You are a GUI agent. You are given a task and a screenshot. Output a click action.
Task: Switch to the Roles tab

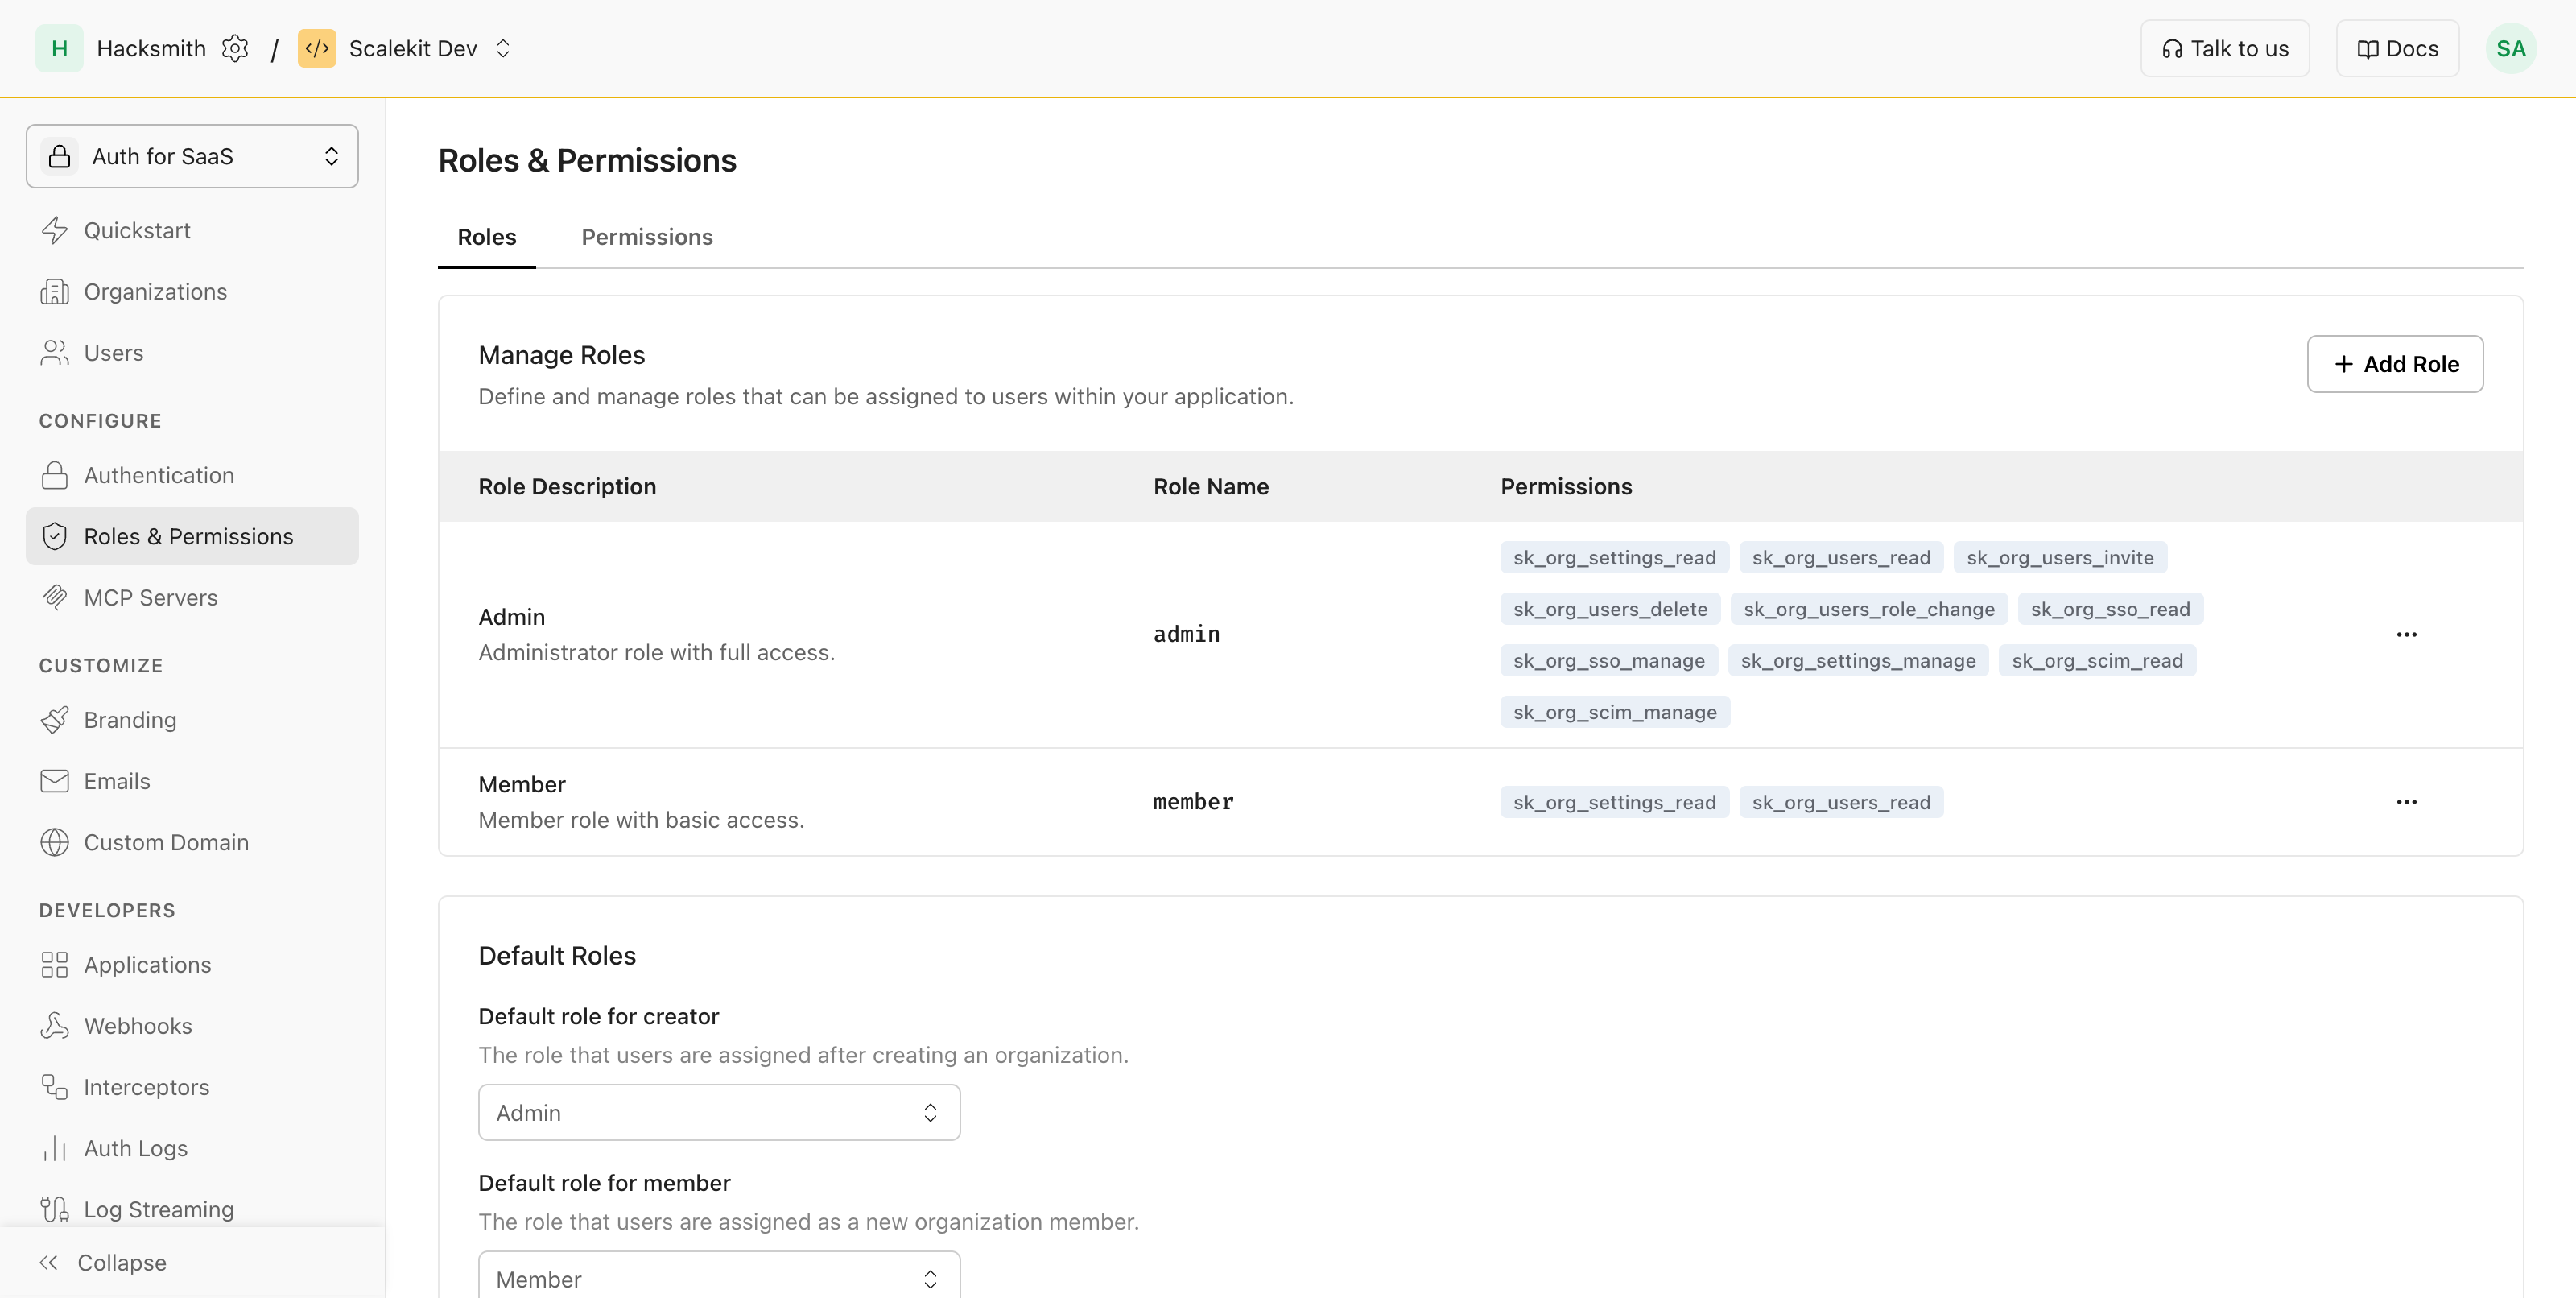coord(487,237)
